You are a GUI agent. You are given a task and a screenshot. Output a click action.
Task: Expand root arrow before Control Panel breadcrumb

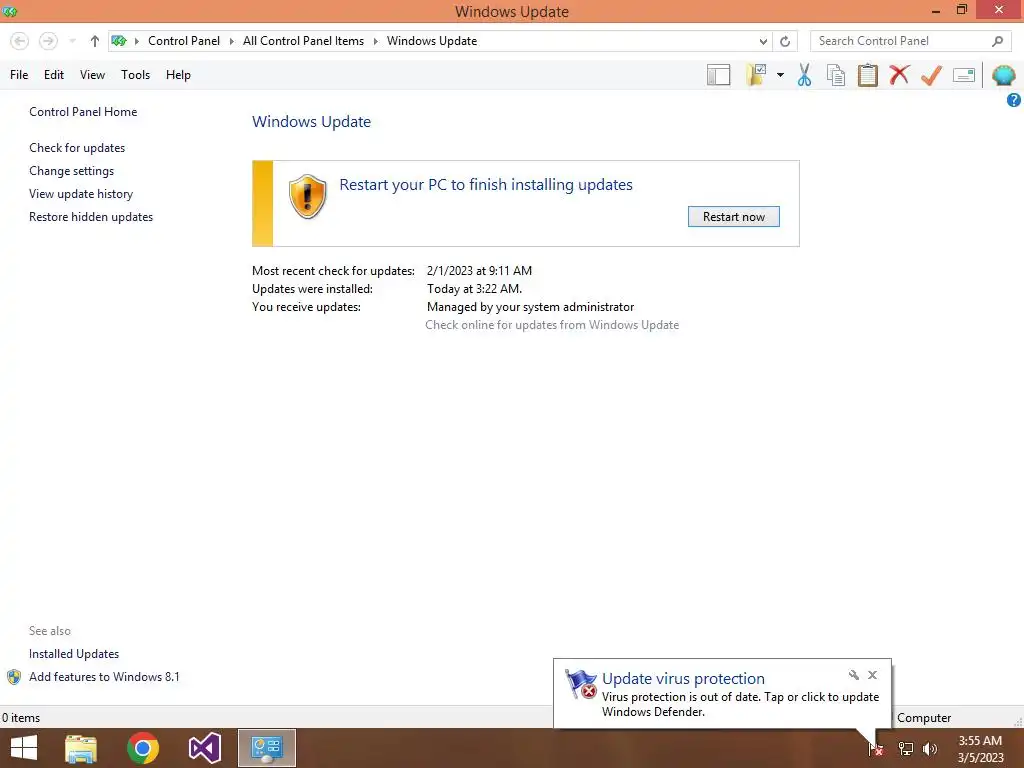coord(136,41)
